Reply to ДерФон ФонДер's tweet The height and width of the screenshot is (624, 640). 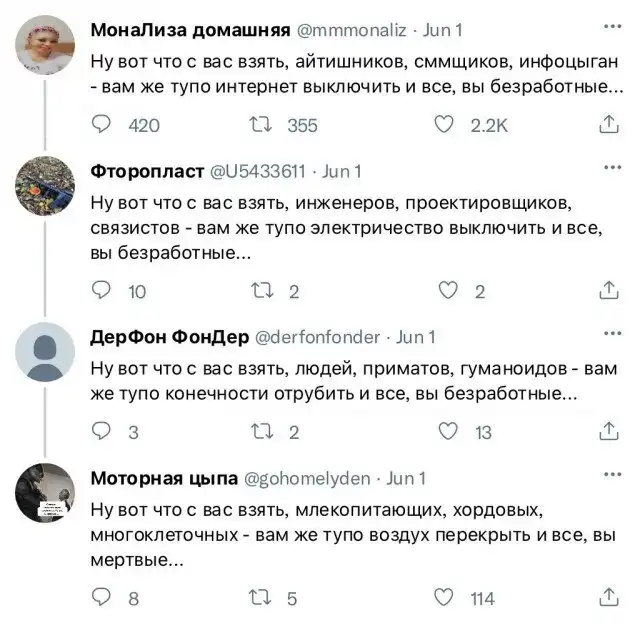[x=101, y=432]
